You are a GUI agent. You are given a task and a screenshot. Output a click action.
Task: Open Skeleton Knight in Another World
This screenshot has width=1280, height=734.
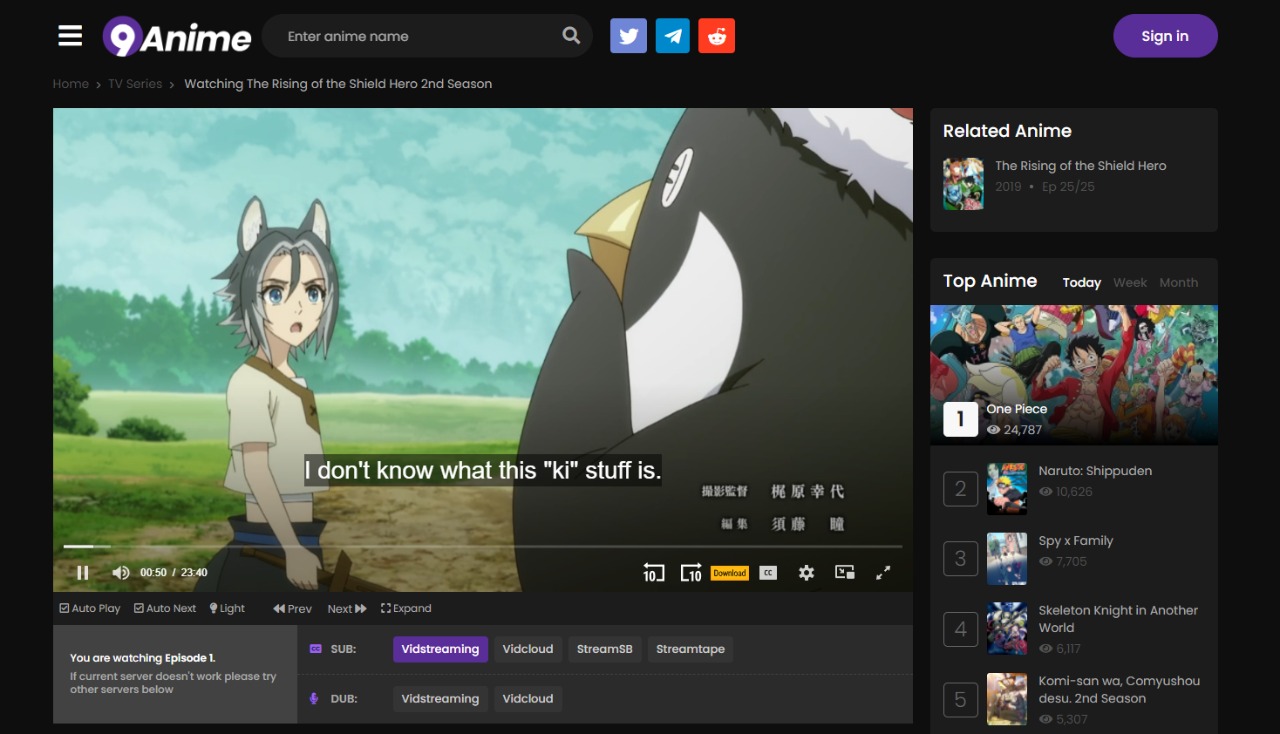point(1118,619)
